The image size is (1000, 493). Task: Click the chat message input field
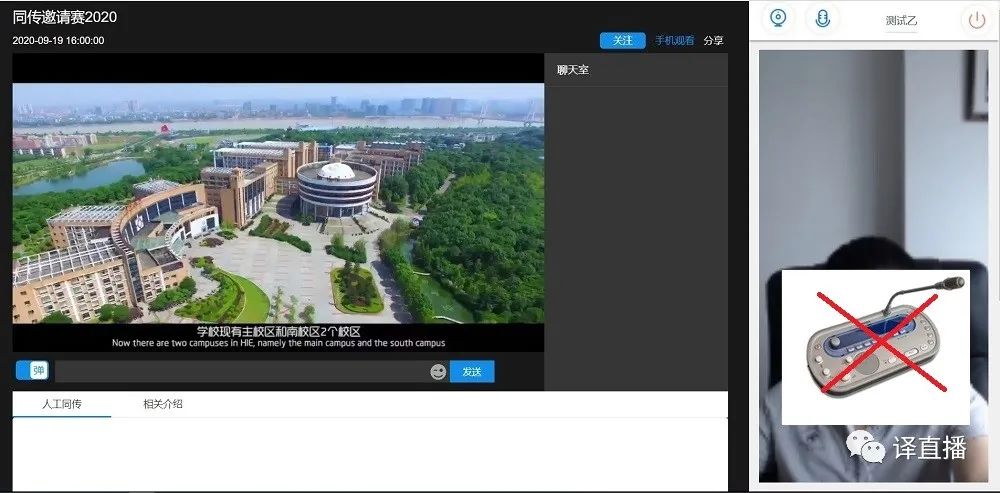click(242, 371)
